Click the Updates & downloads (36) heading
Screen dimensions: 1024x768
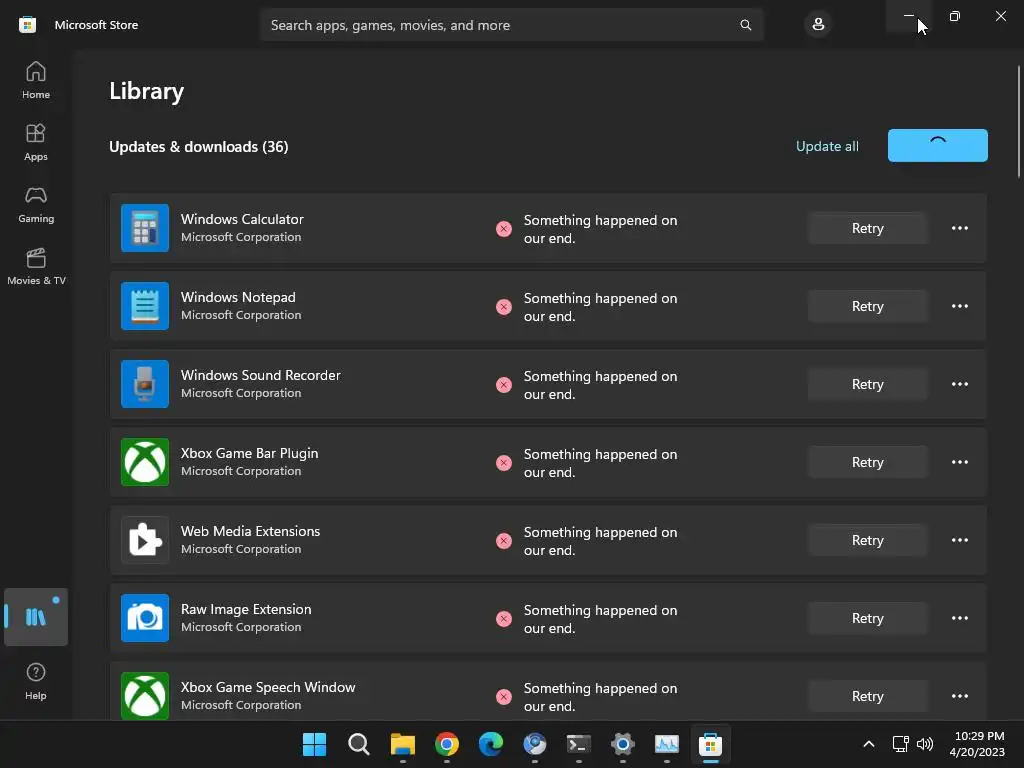coord(199,146)
